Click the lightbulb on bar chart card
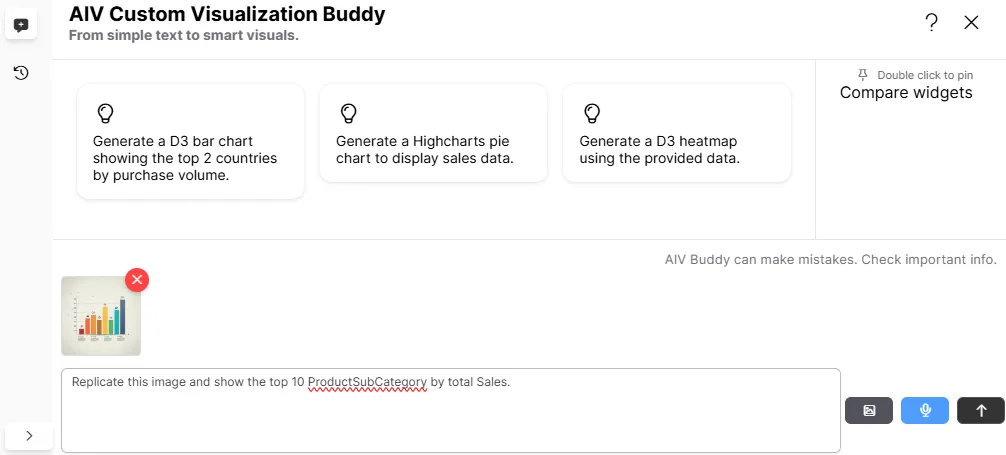The image size is (1006, 455). [x=105, y=112]
